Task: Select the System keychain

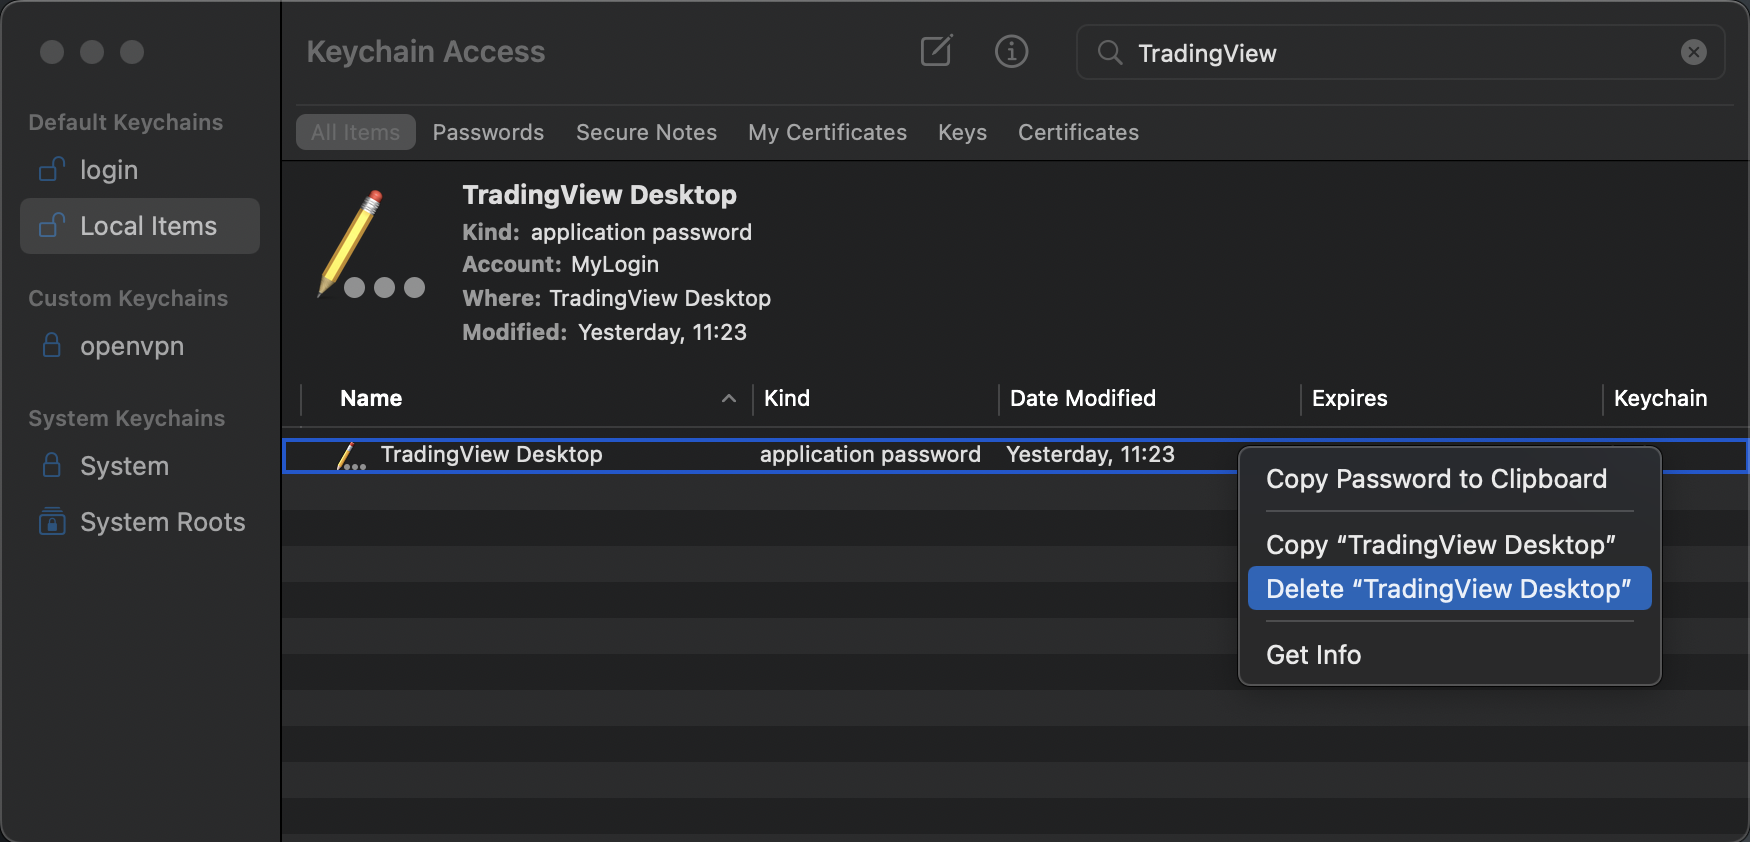Action: pos(124,466)
